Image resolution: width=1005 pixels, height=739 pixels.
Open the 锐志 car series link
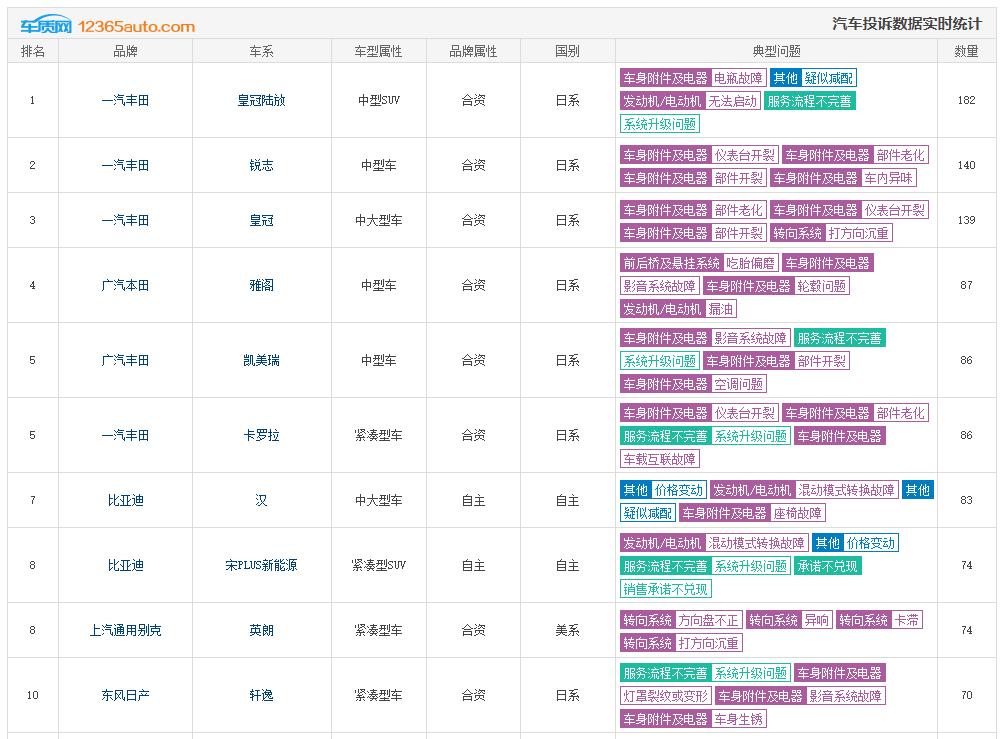coord(262,165)
